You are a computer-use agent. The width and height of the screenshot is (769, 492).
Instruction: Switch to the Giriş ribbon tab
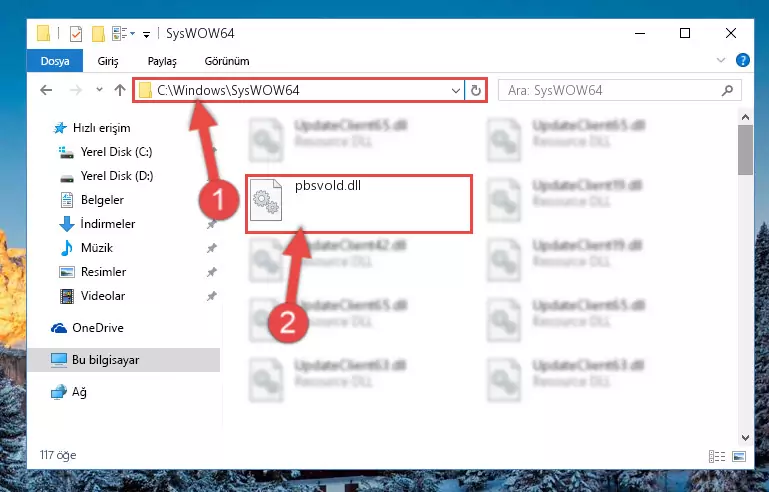click(x=108, y=61)
